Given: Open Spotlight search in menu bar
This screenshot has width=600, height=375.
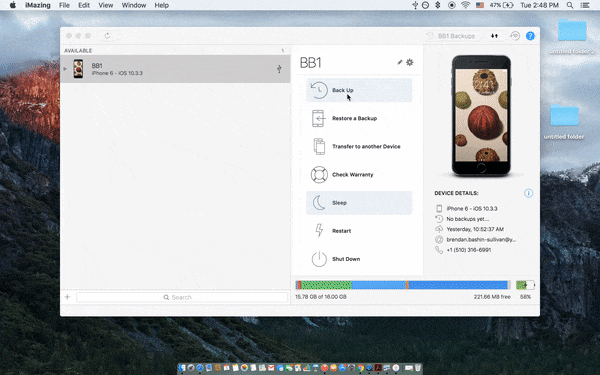Looking at the screenshot, I should (570, 5).
